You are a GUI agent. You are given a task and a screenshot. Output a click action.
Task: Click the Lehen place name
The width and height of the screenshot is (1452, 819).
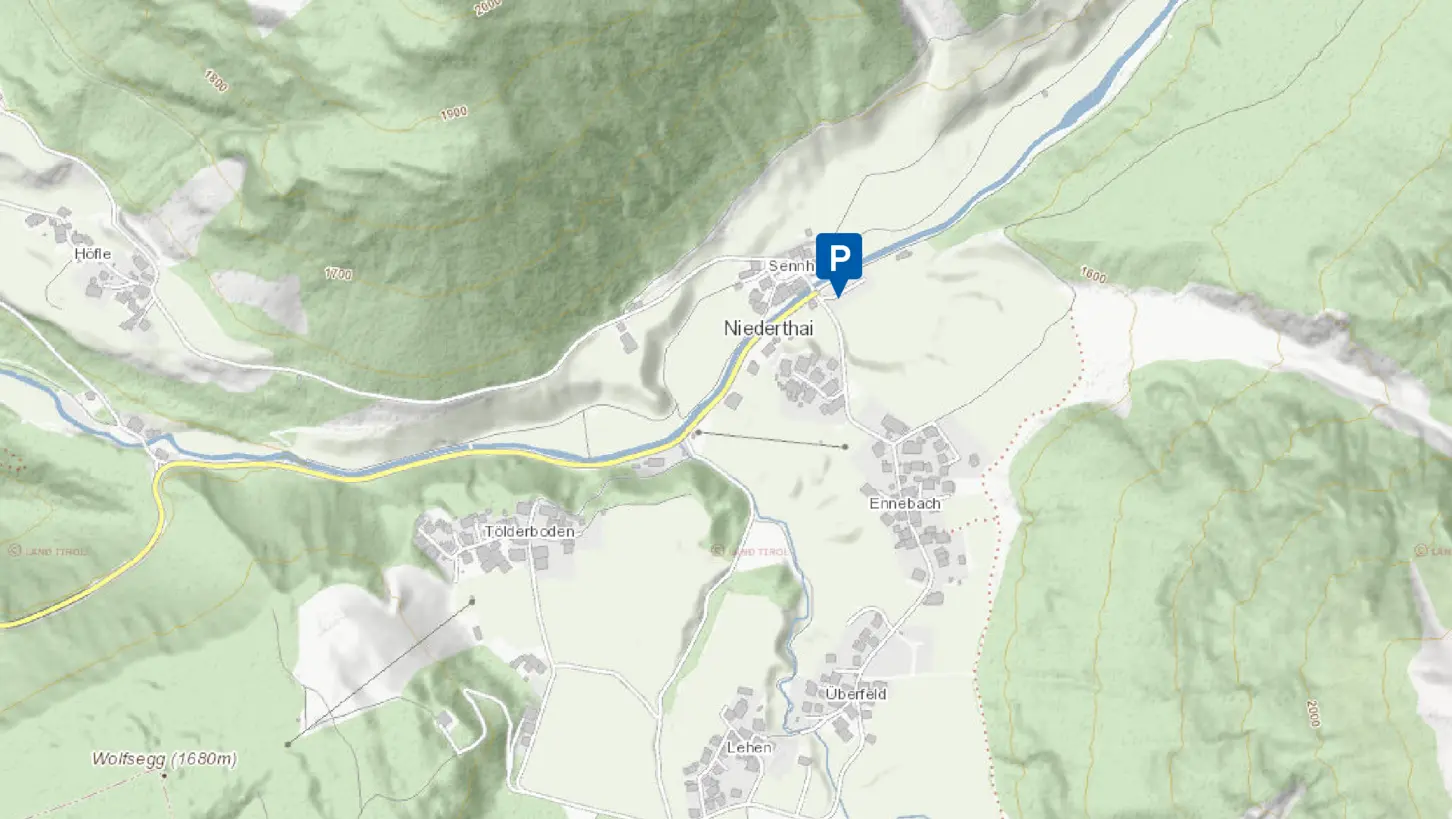point(750,747)
